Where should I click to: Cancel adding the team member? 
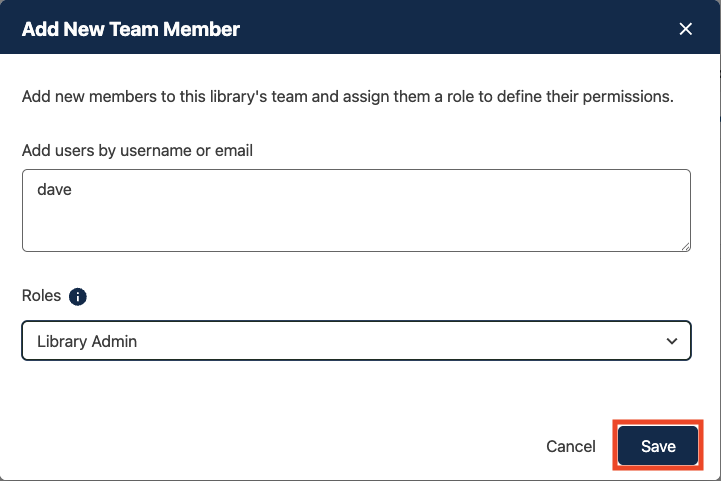tap(571, 446)
